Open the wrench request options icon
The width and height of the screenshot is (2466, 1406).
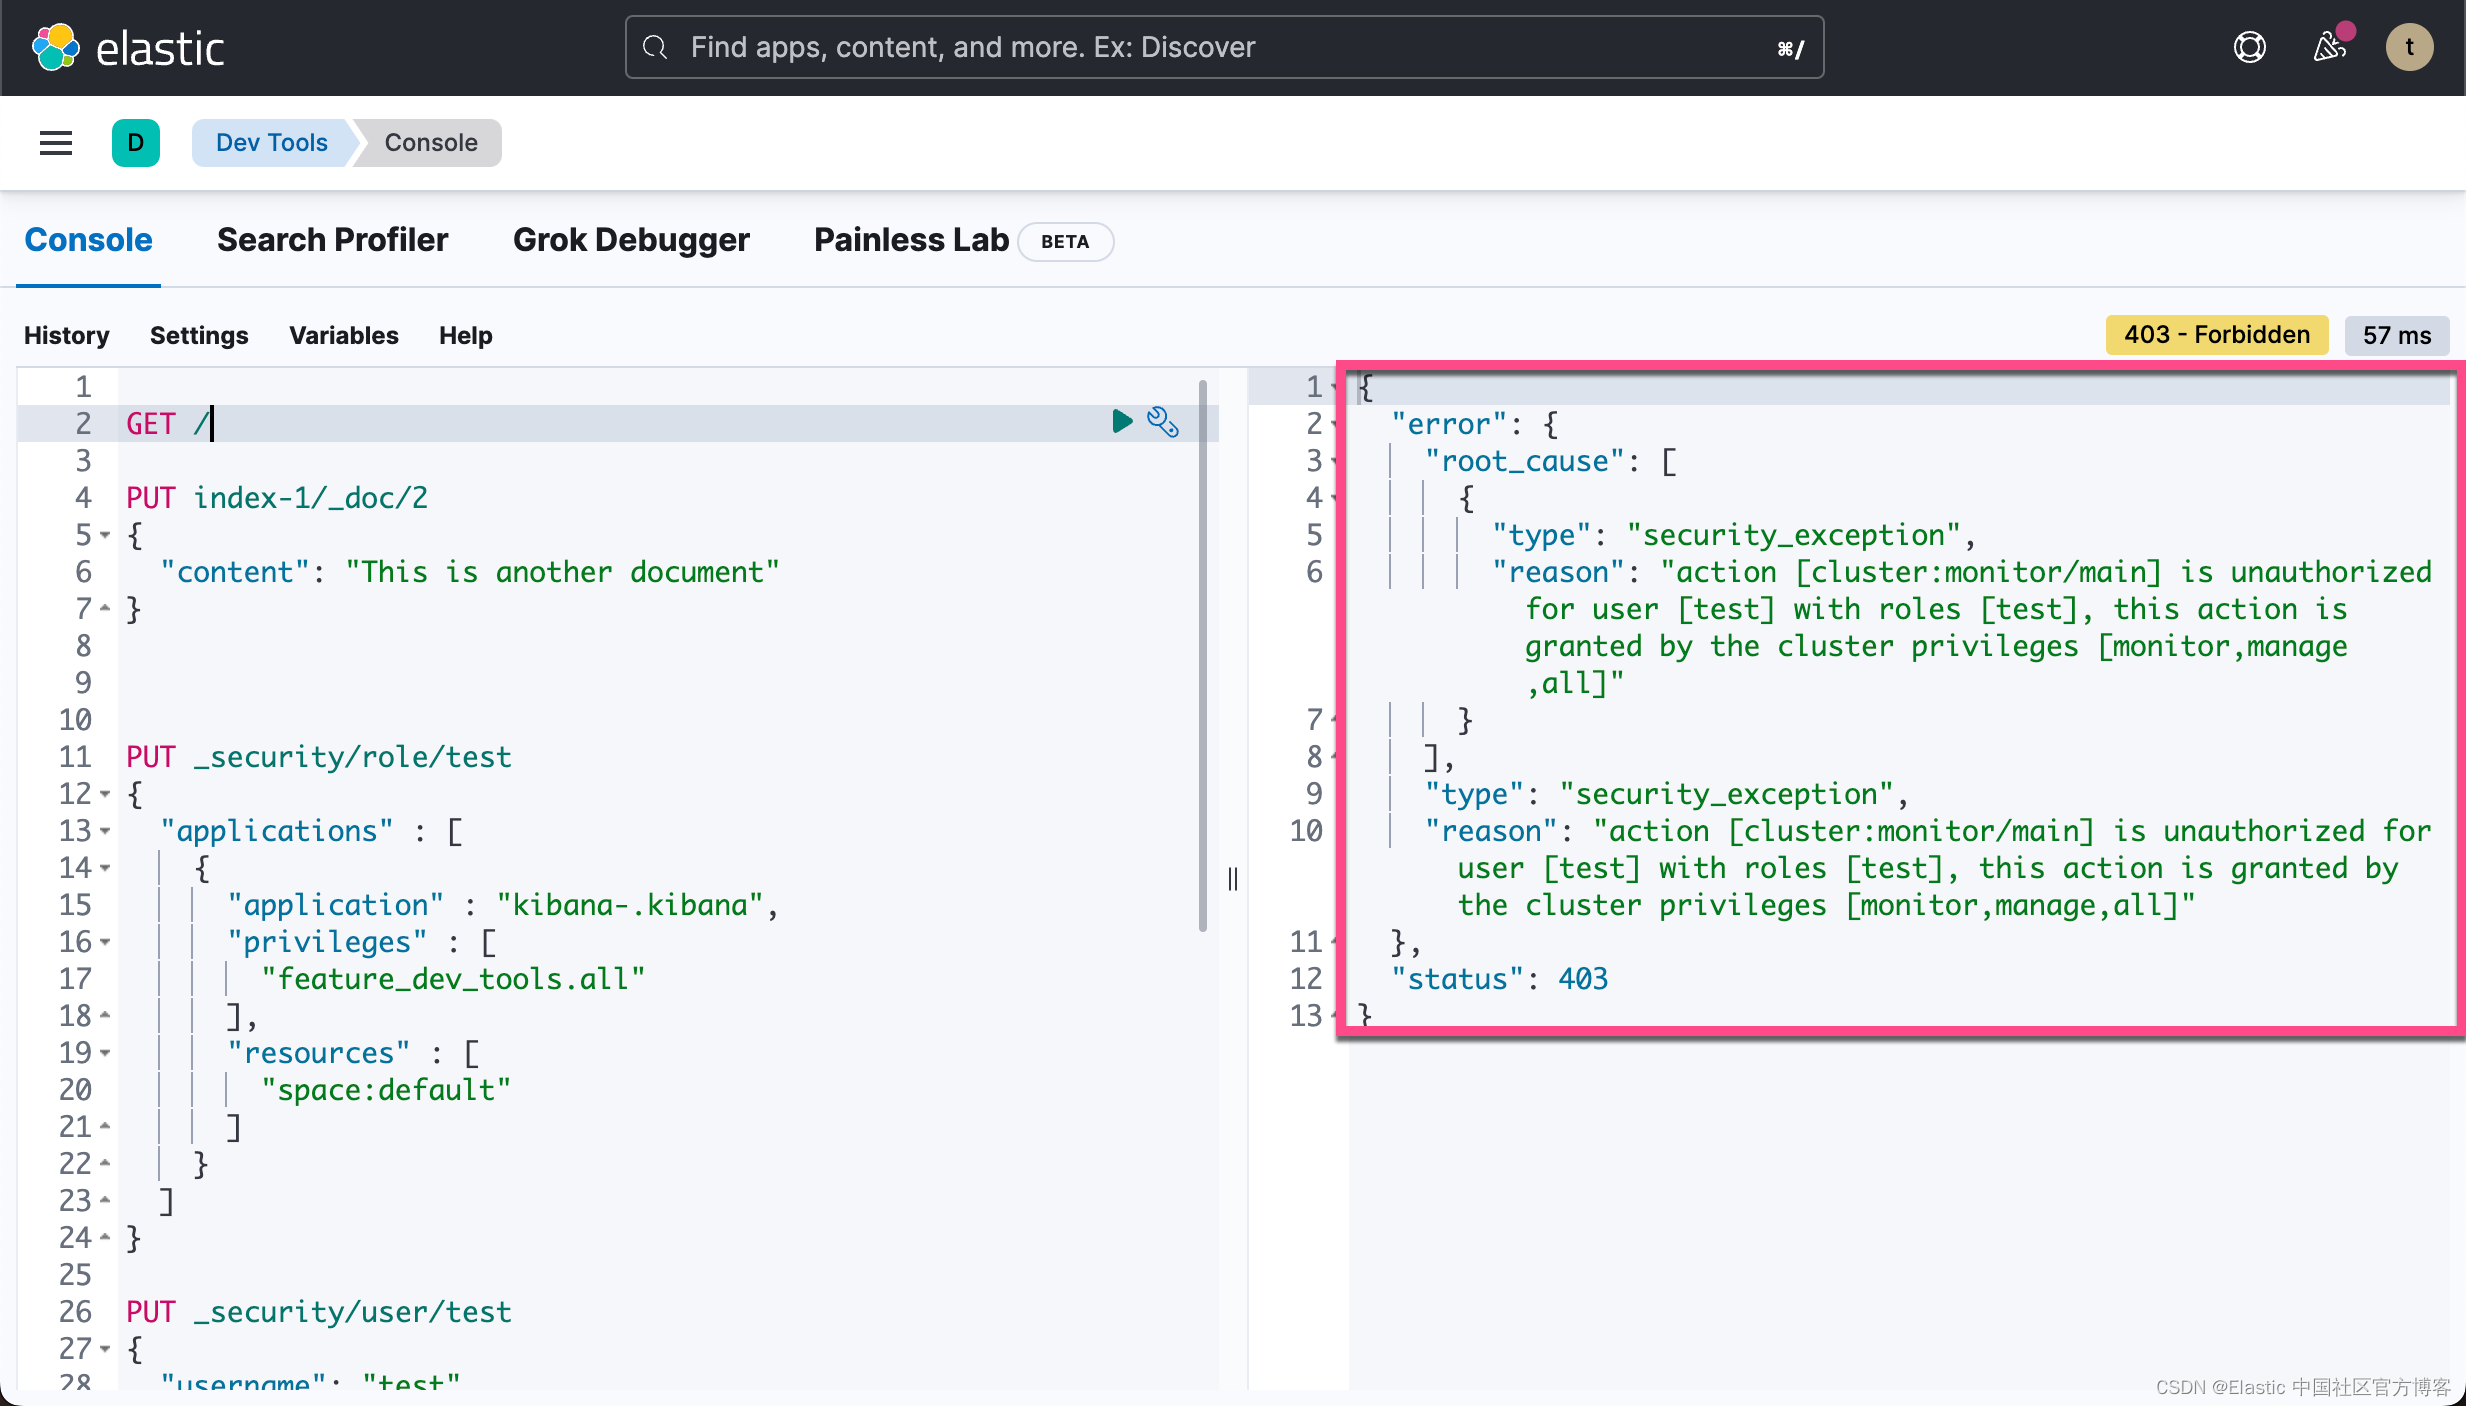point(1162,422)
